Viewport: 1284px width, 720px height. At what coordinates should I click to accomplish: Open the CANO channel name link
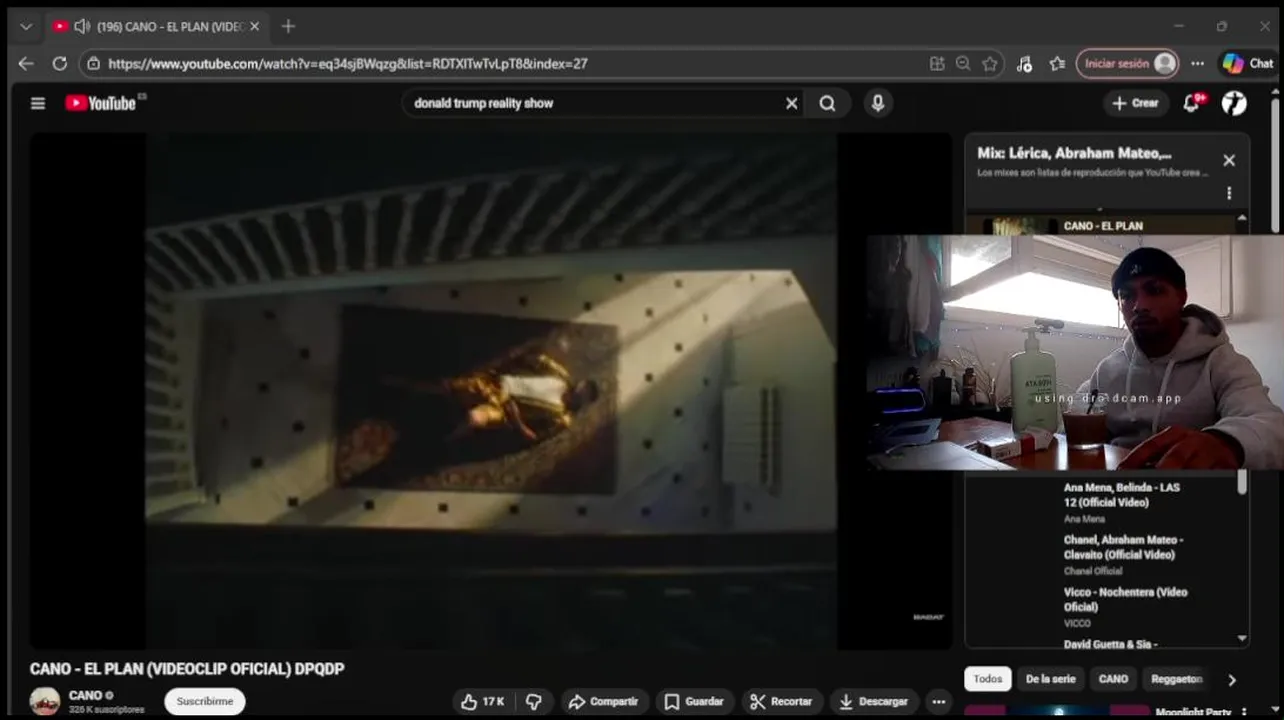pos(86,695)
